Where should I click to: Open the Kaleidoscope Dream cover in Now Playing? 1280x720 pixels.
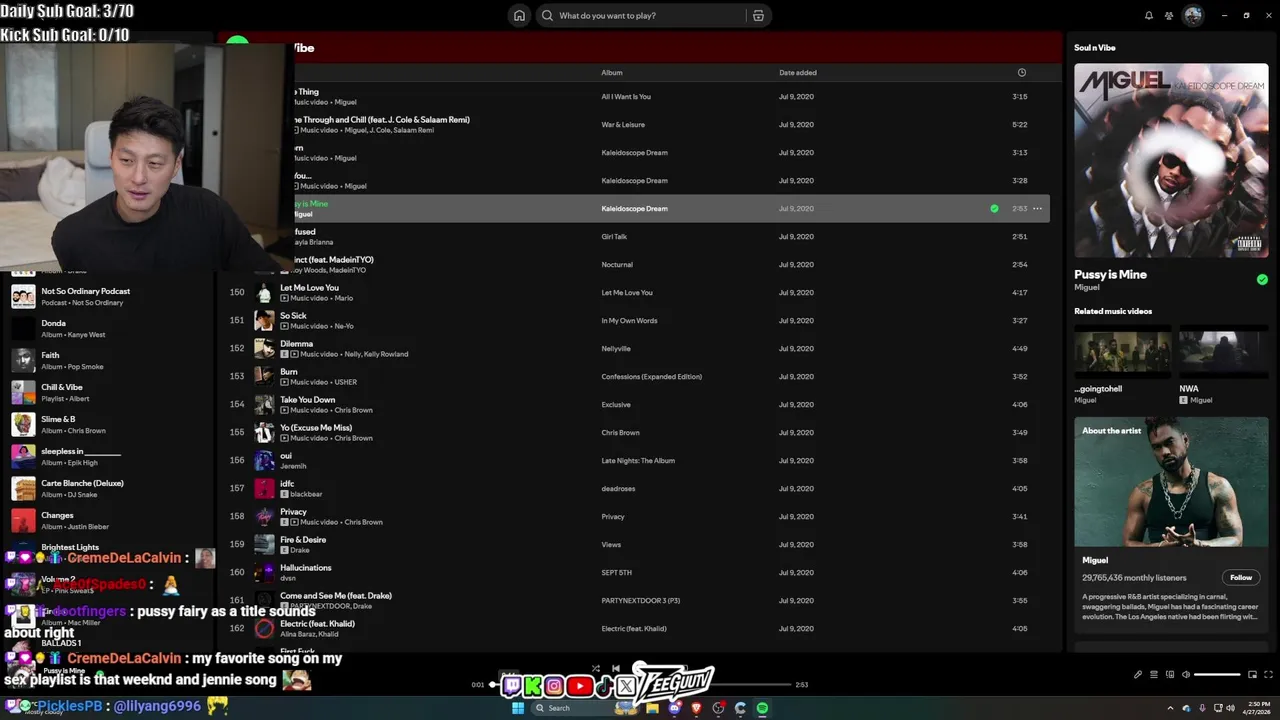[1171, 161]
